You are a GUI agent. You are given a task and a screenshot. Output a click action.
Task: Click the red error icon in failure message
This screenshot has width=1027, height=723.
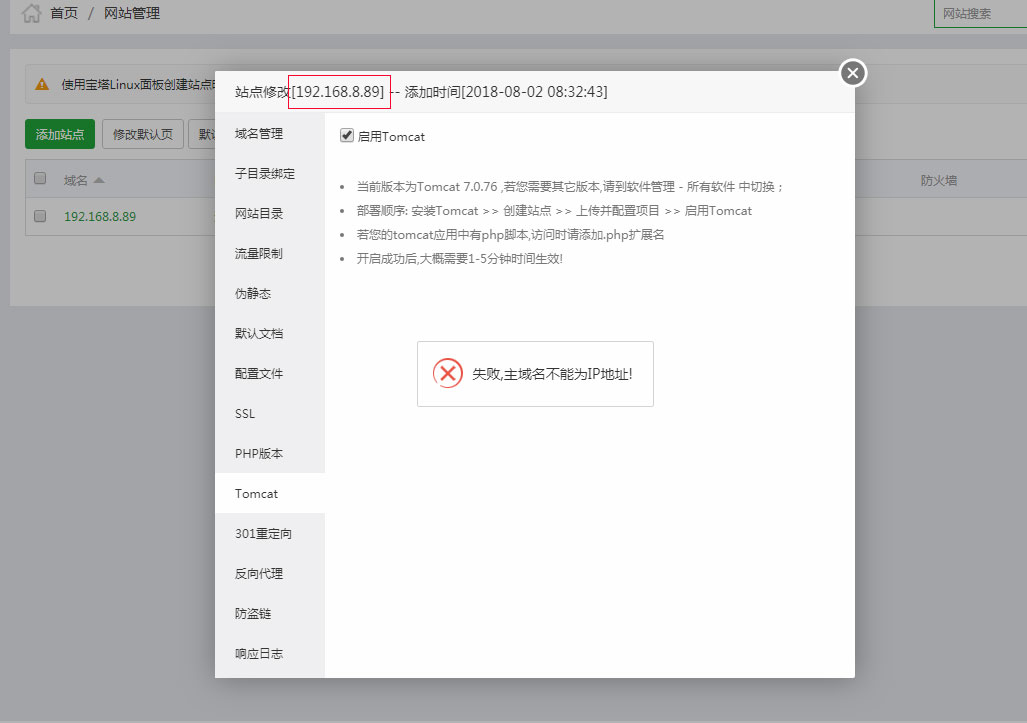[x=447, y=373]
